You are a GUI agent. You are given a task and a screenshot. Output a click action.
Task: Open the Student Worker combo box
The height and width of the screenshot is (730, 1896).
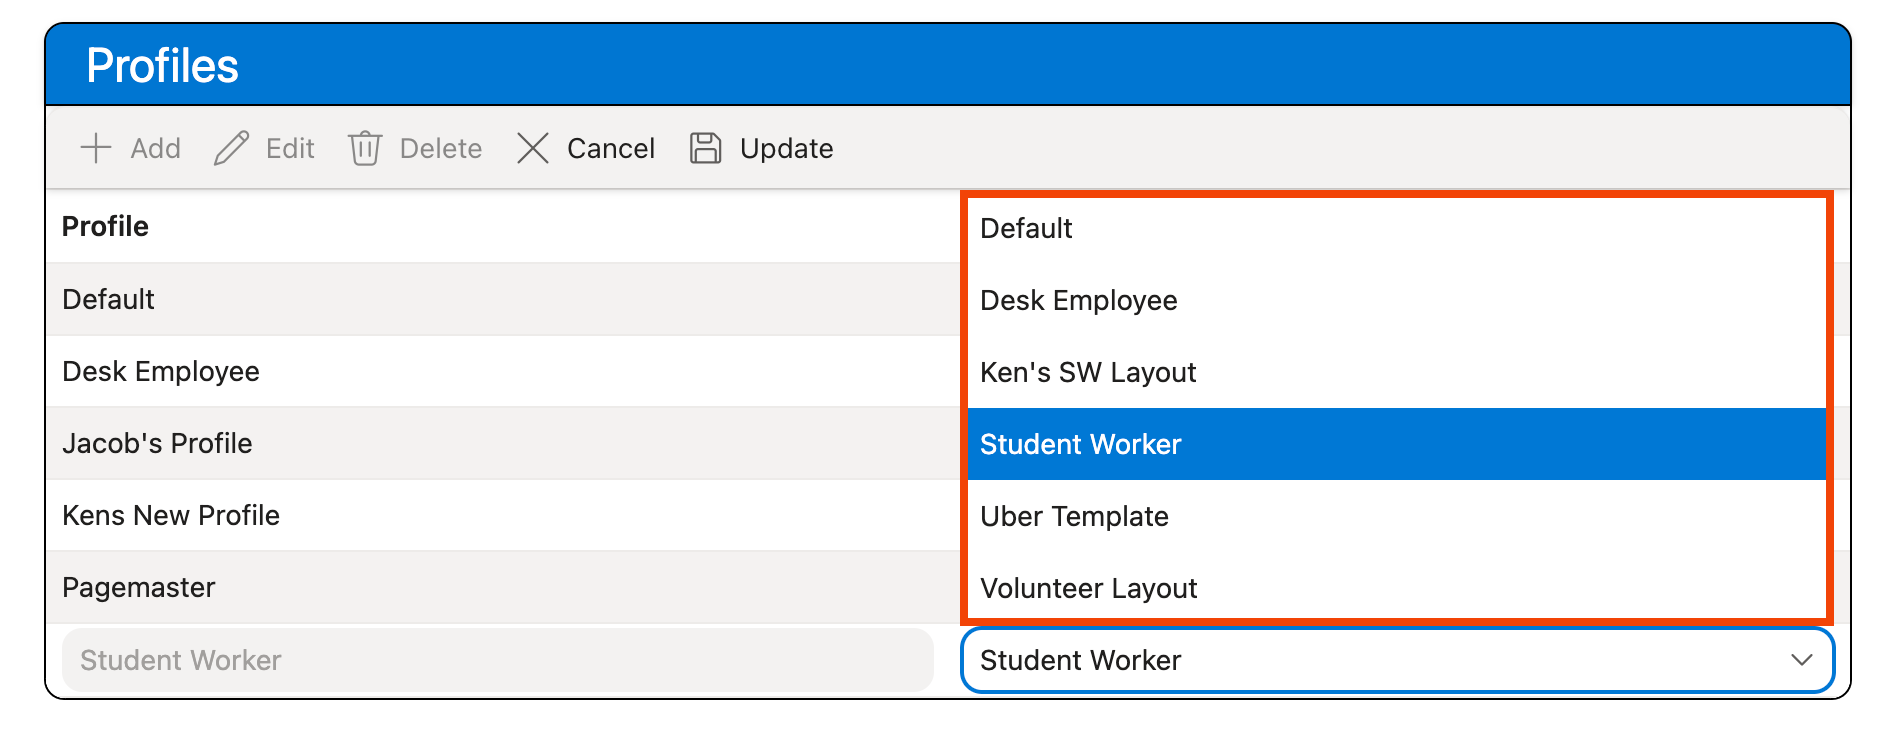[x=1380, y=660]
